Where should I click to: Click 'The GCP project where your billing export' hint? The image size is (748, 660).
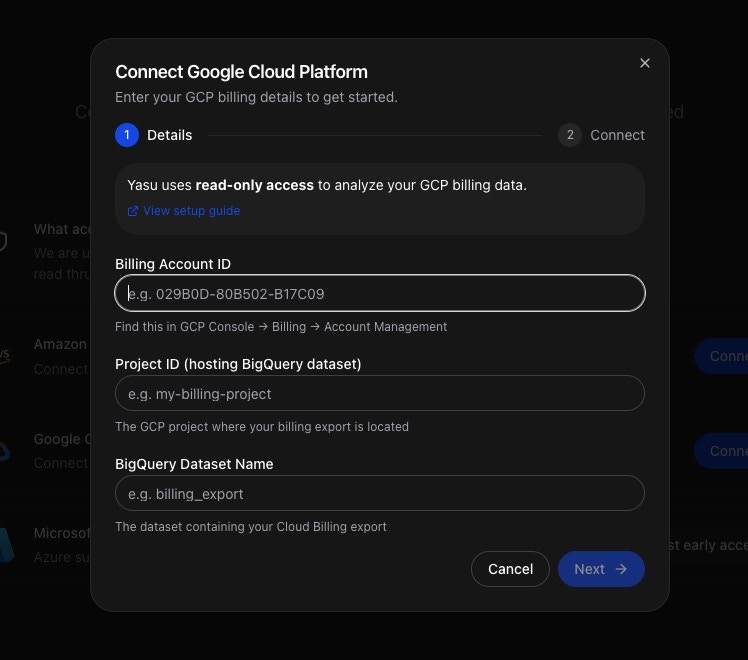click(x=262, y=427)
